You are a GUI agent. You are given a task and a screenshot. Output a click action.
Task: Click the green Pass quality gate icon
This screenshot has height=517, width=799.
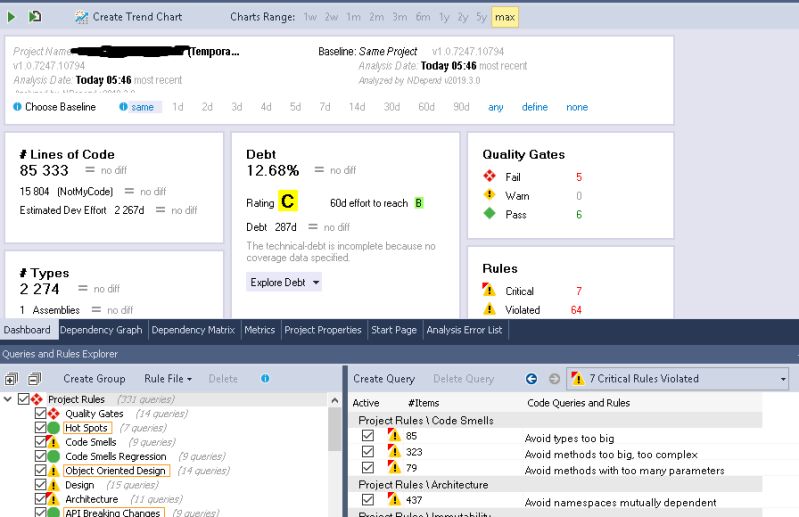tap(490, 214)
